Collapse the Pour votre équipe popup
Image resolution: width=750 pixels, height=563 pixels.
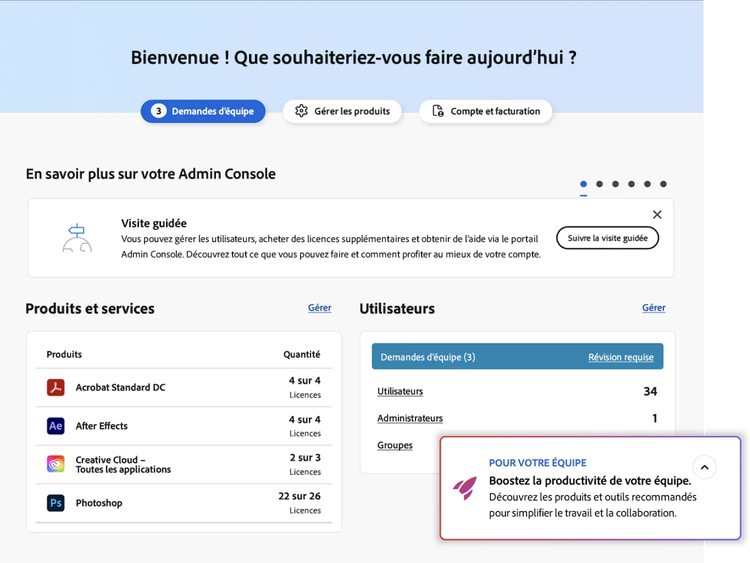(x=704, y=467)
